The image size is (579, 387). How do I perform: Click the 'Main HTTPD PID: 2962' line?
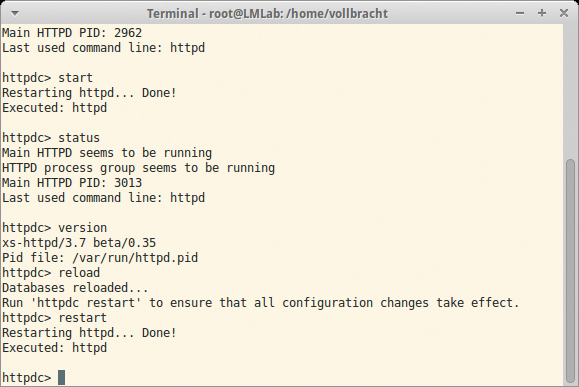point(72,33)
